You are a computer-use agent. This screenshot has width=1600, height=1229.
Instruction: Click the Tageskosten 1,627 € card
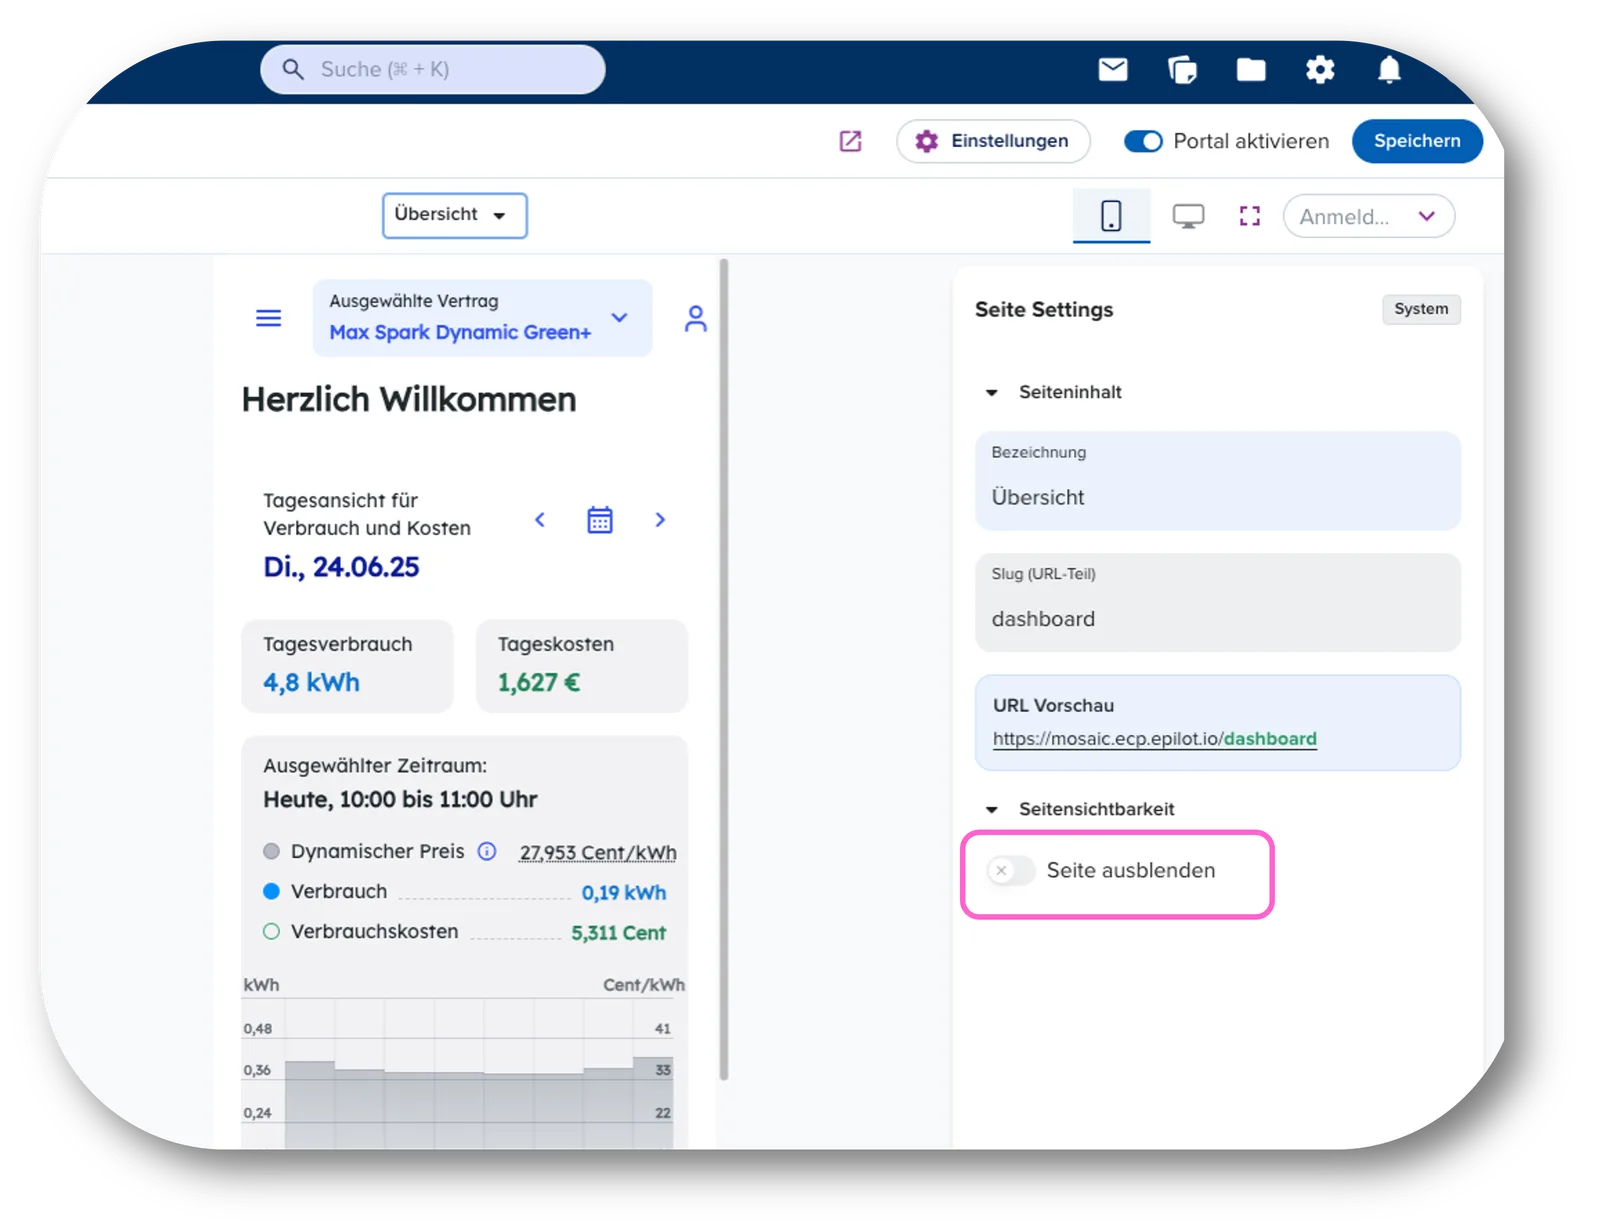(582, 666)
